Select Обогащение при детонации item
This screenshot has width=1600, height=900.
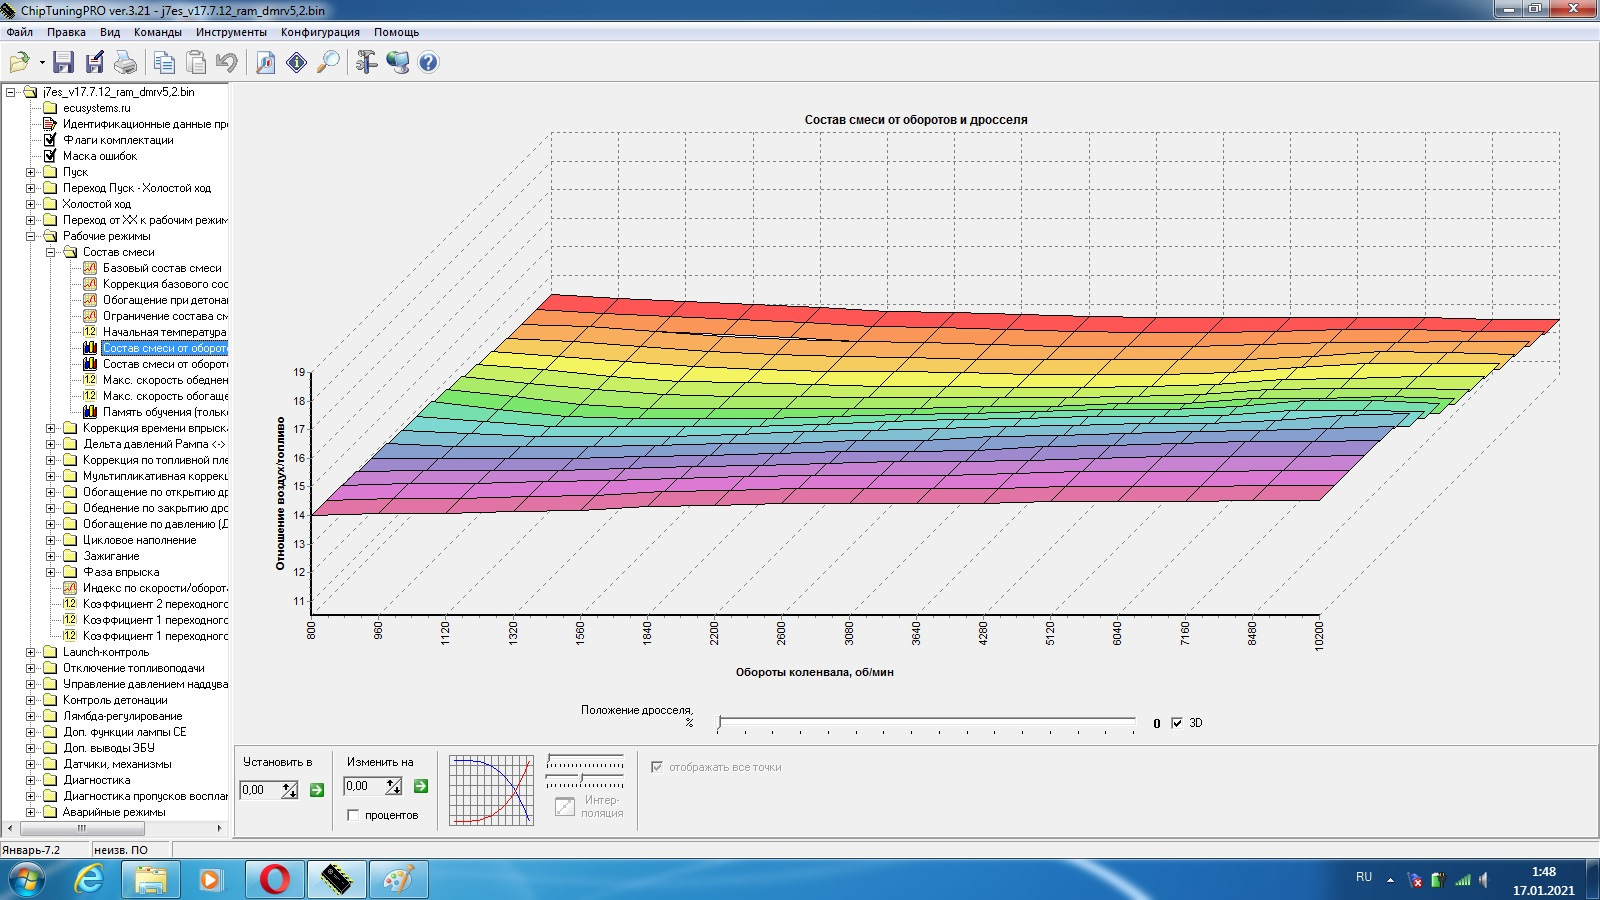(165, 300)
